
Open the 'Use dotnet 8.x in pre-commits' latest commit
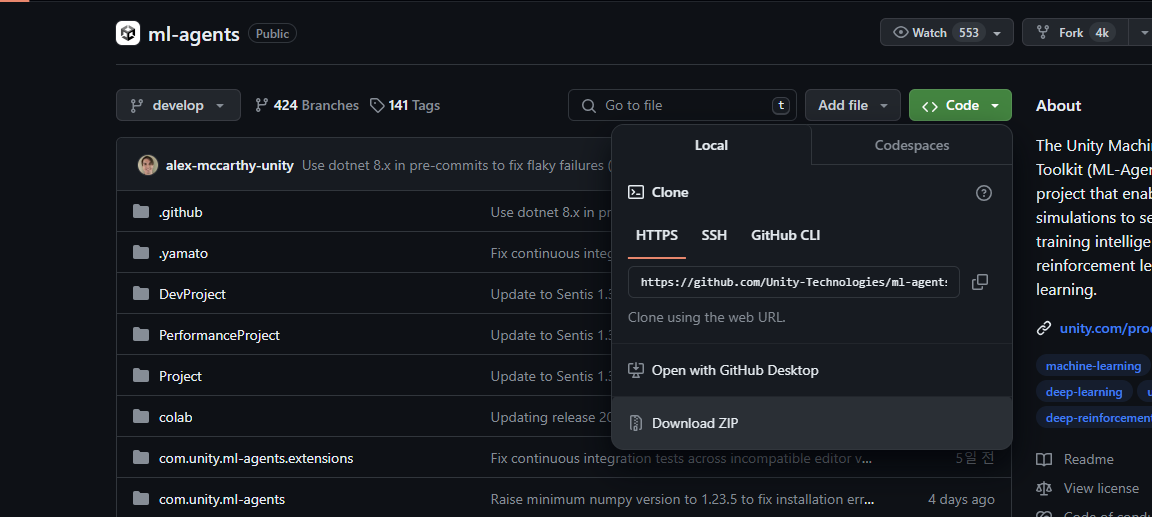pyautogui.click(x=456, y=165)
